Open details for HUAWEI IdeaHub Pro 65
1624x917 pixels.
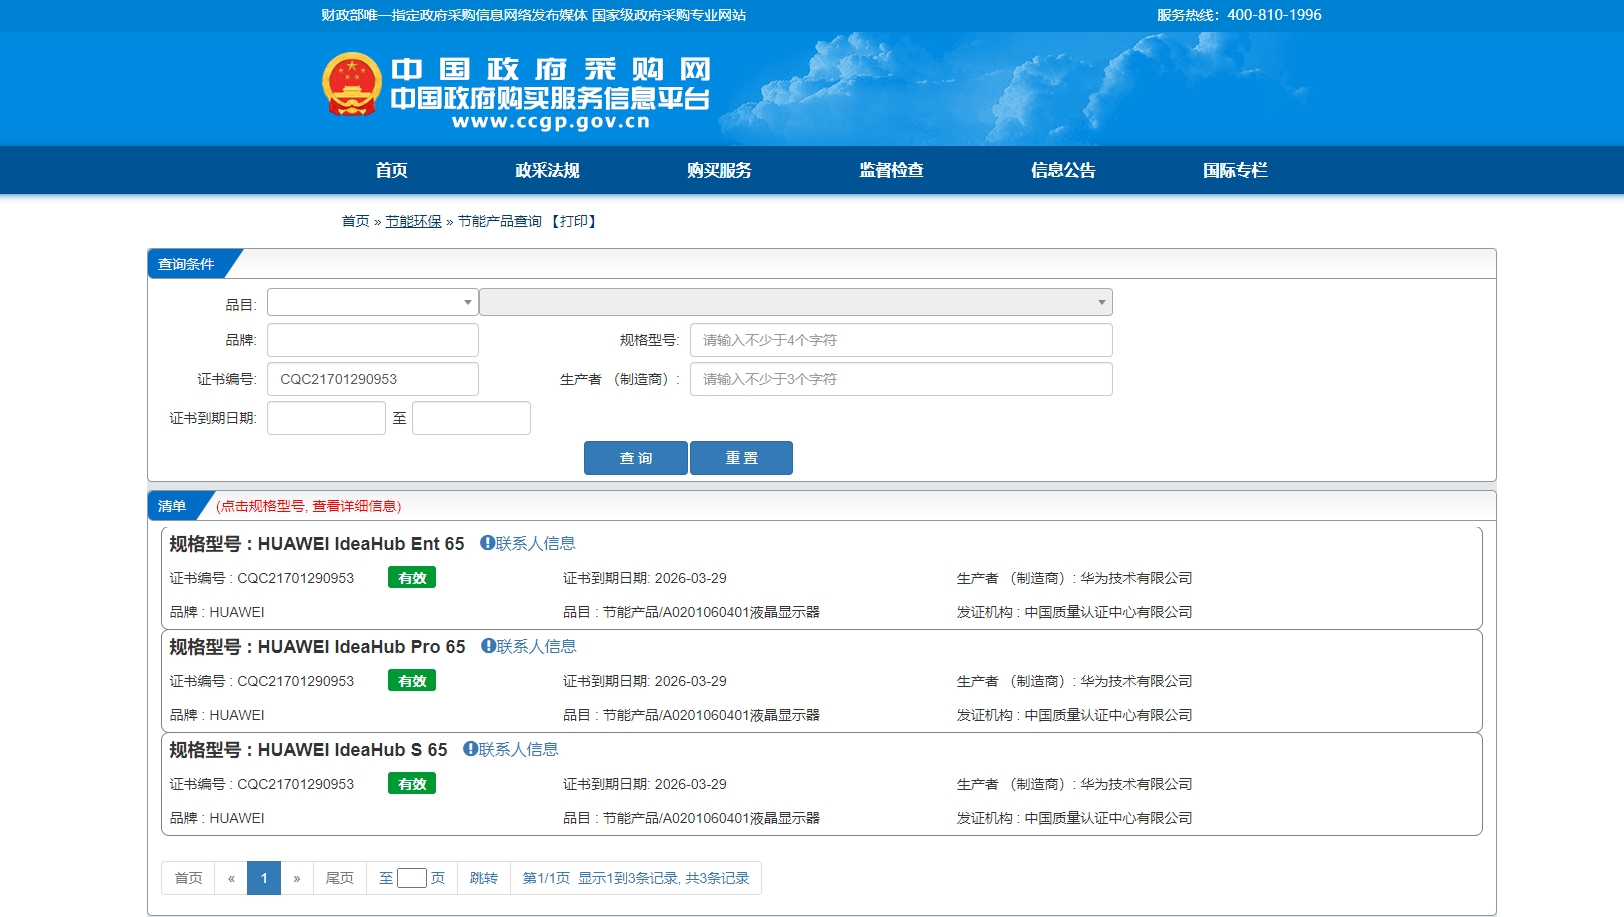[362, 647]
